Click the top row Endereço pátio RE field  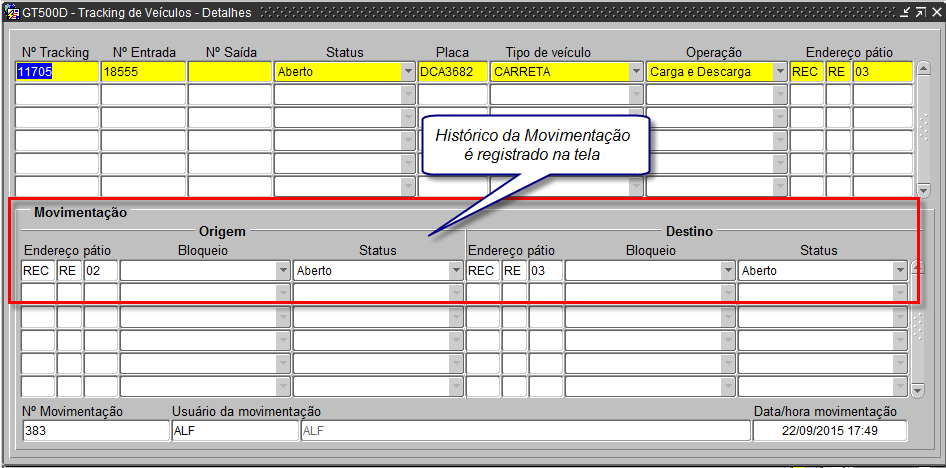838,72
